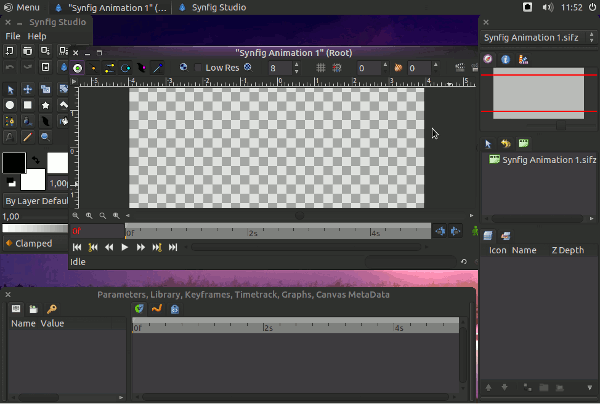This screenshot has width=600, height=404.
Task: Open the Help menu
Action: click(37, 36)
